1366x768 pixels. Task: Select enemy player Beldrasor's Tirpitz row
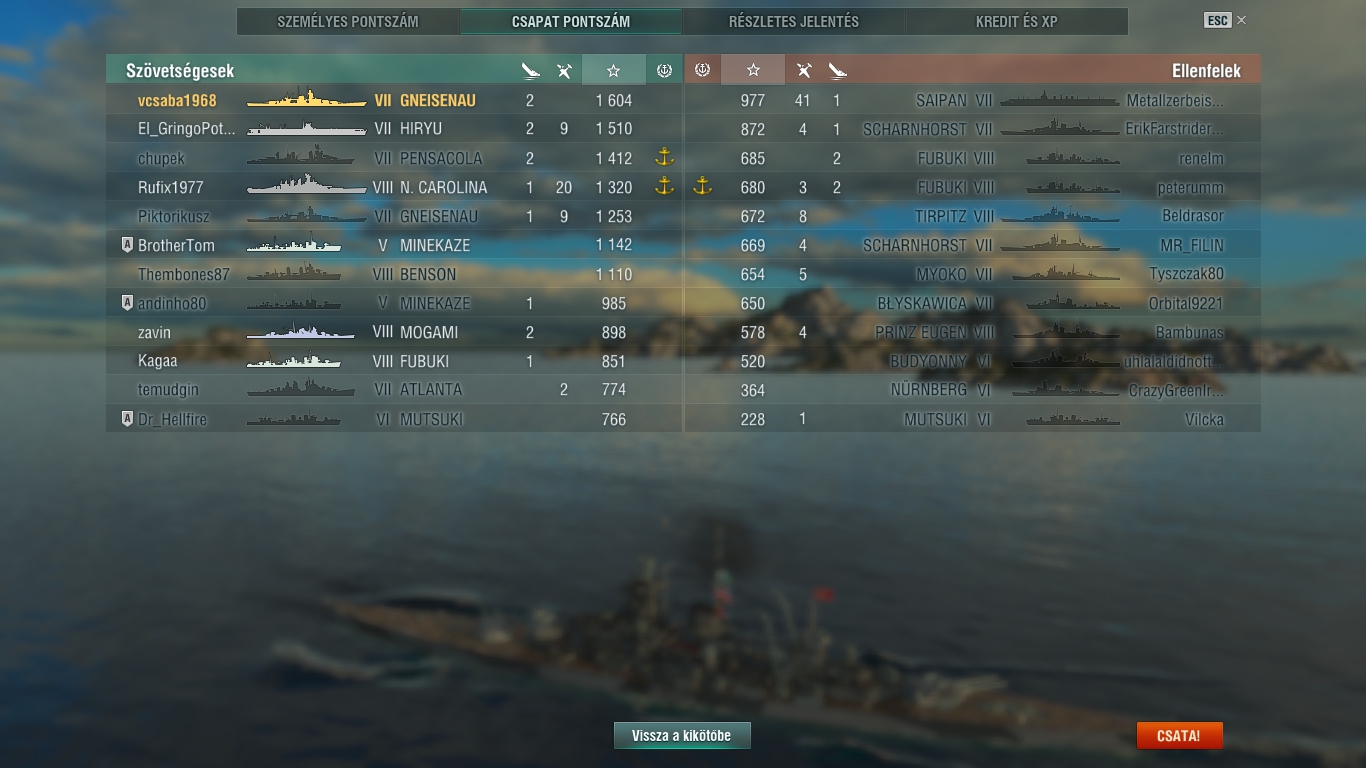972,216
